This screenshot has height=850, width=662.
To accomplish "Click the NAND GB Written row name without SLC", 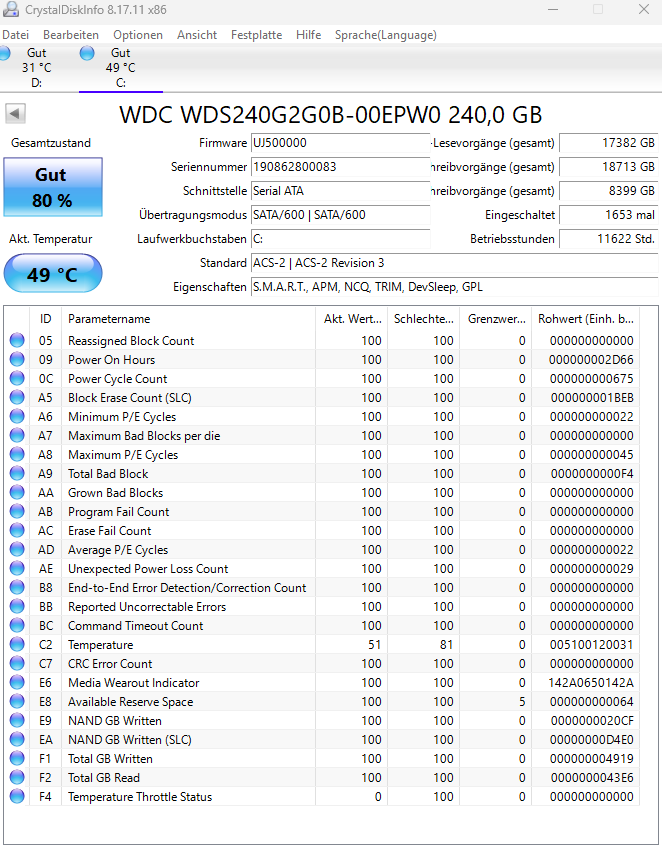I will [x=114, y=720].
